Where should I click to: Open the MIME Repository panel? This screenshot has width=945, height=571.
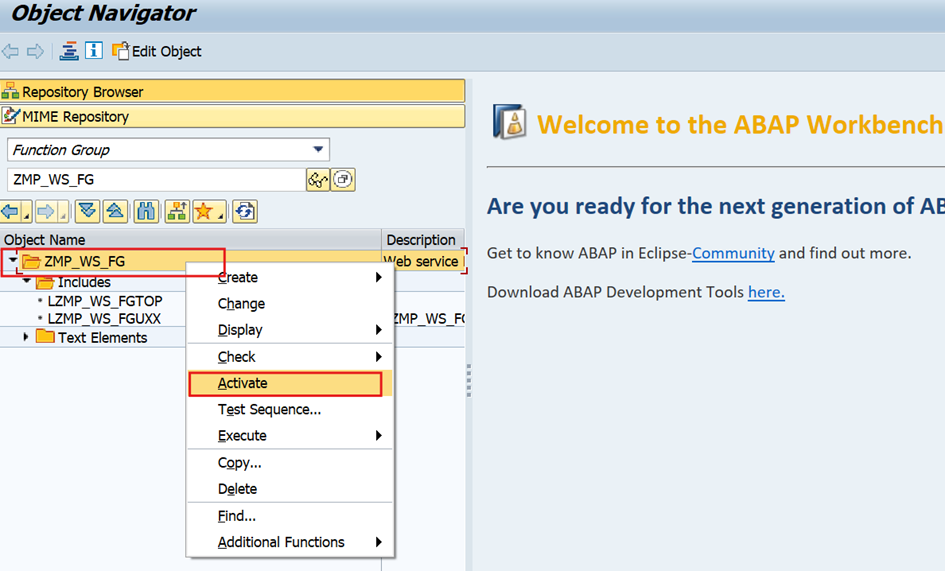click(x=233, y=116)
